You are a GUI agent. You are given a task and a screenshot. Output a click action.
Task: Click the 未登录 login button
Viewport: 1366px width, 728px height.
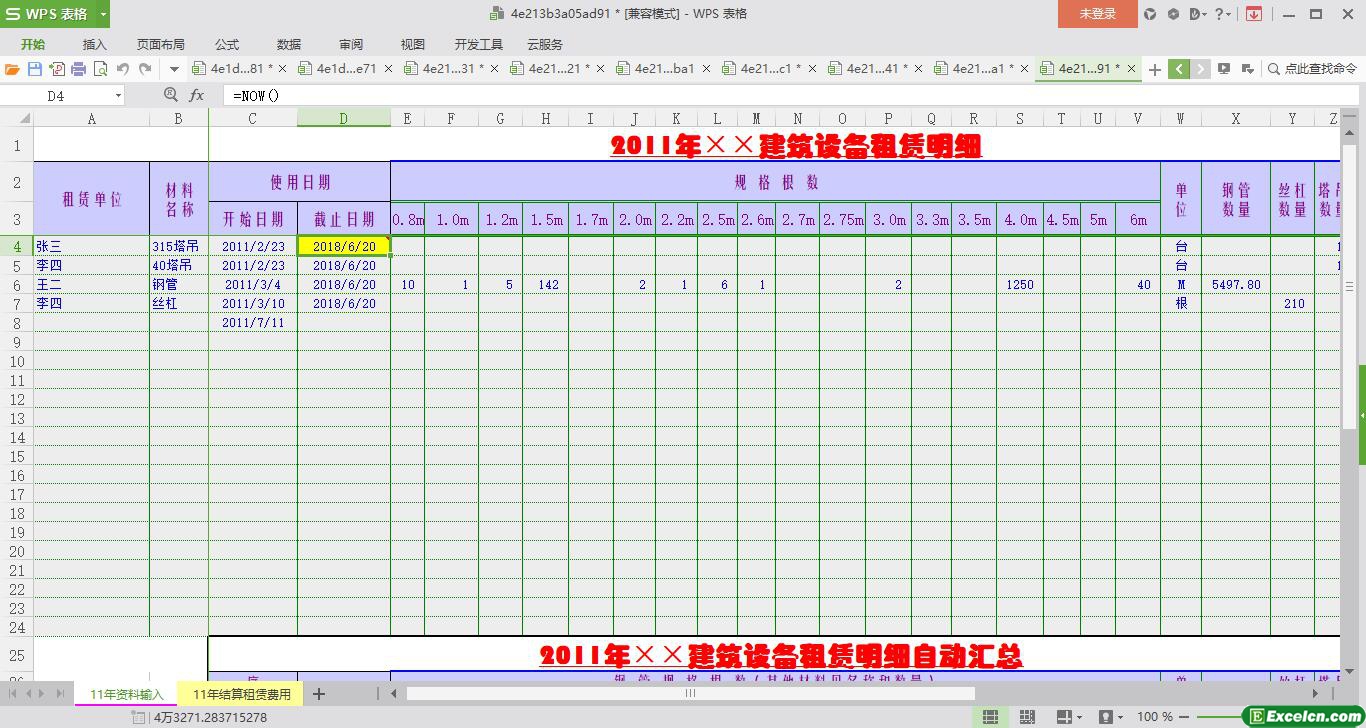pyautogui.click(x=1097, y=14)
